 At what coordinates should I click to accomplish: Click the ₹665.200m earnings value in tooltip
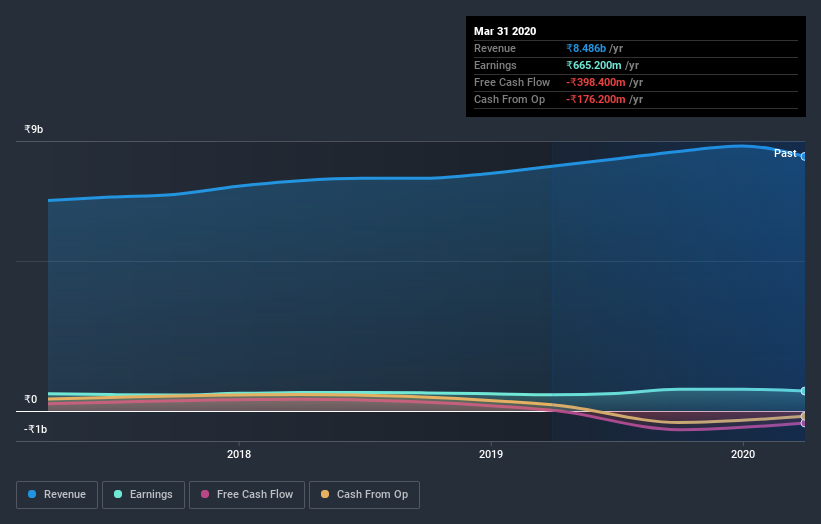click(594, 65)
